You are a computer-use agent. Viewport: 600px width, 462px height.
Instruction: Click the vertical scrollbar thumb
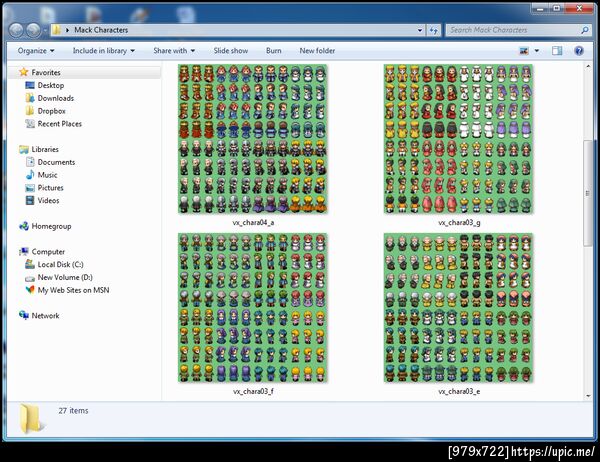(x=588, y=193)
